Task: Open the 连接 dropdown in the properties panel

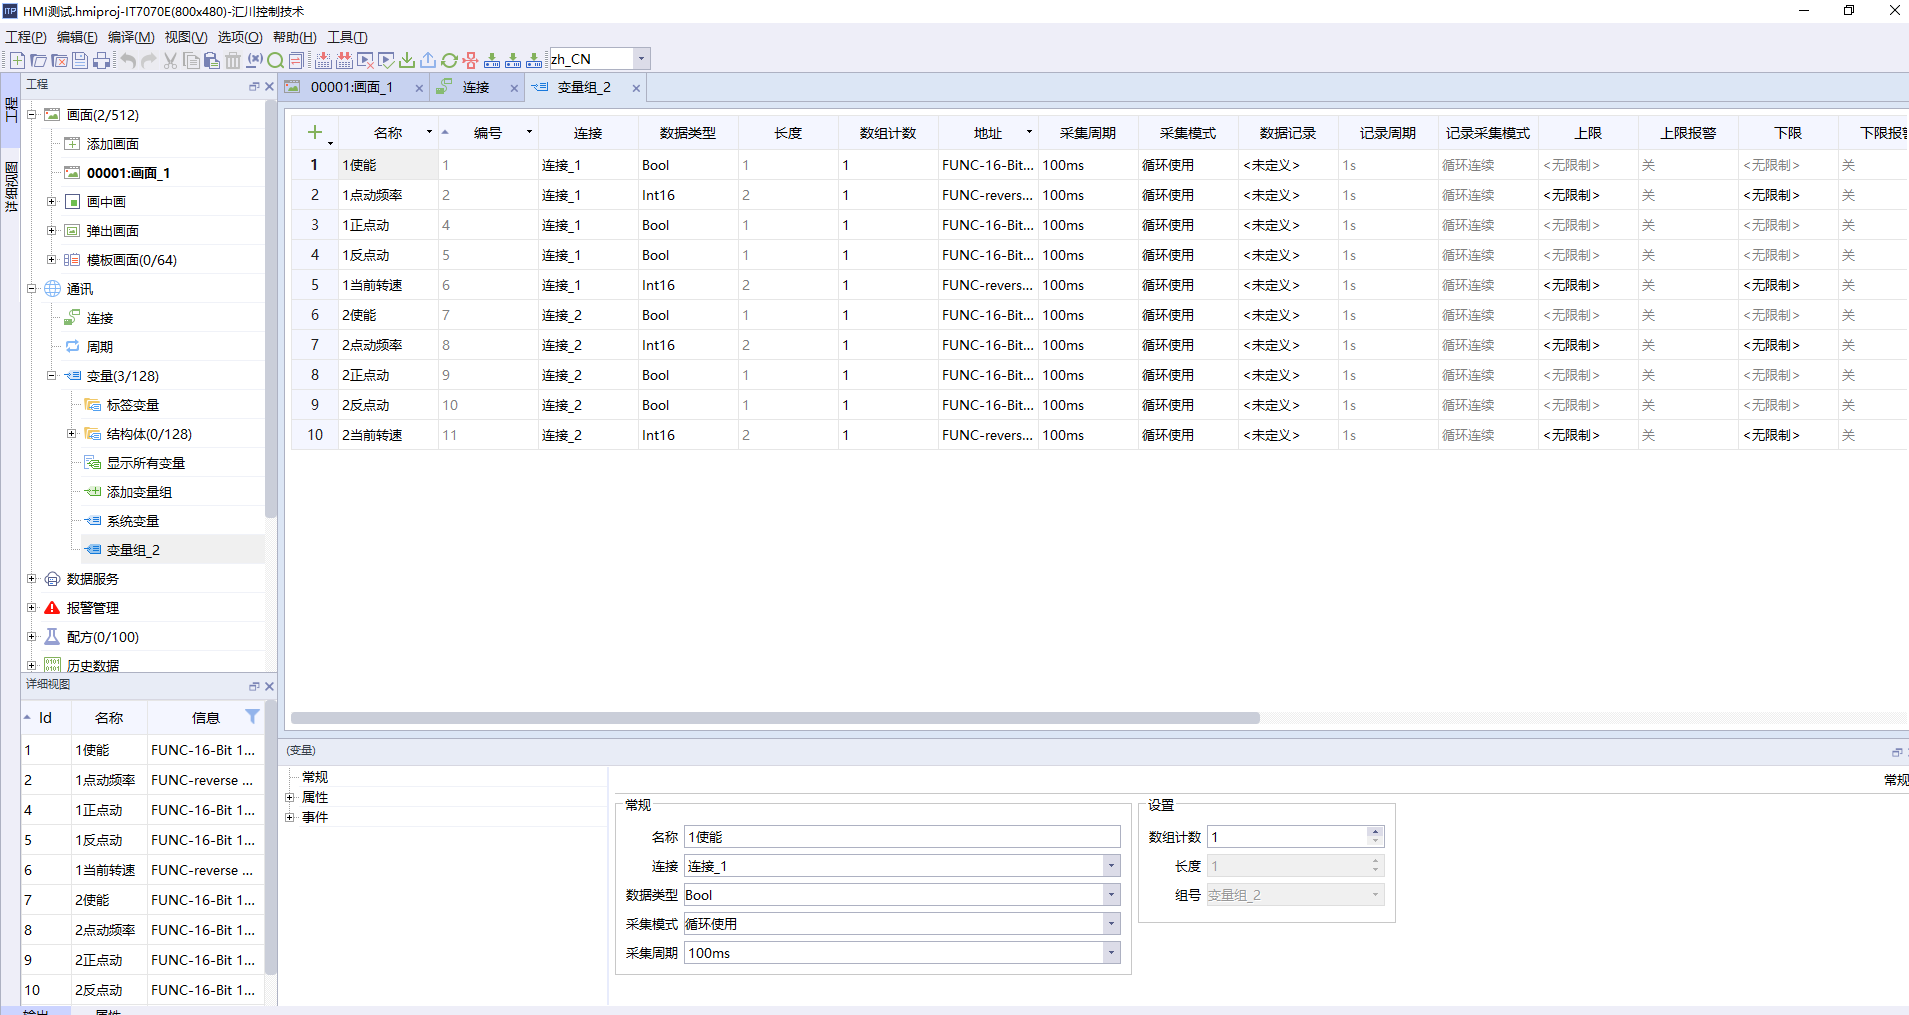Action: [x=1111, y=866]
